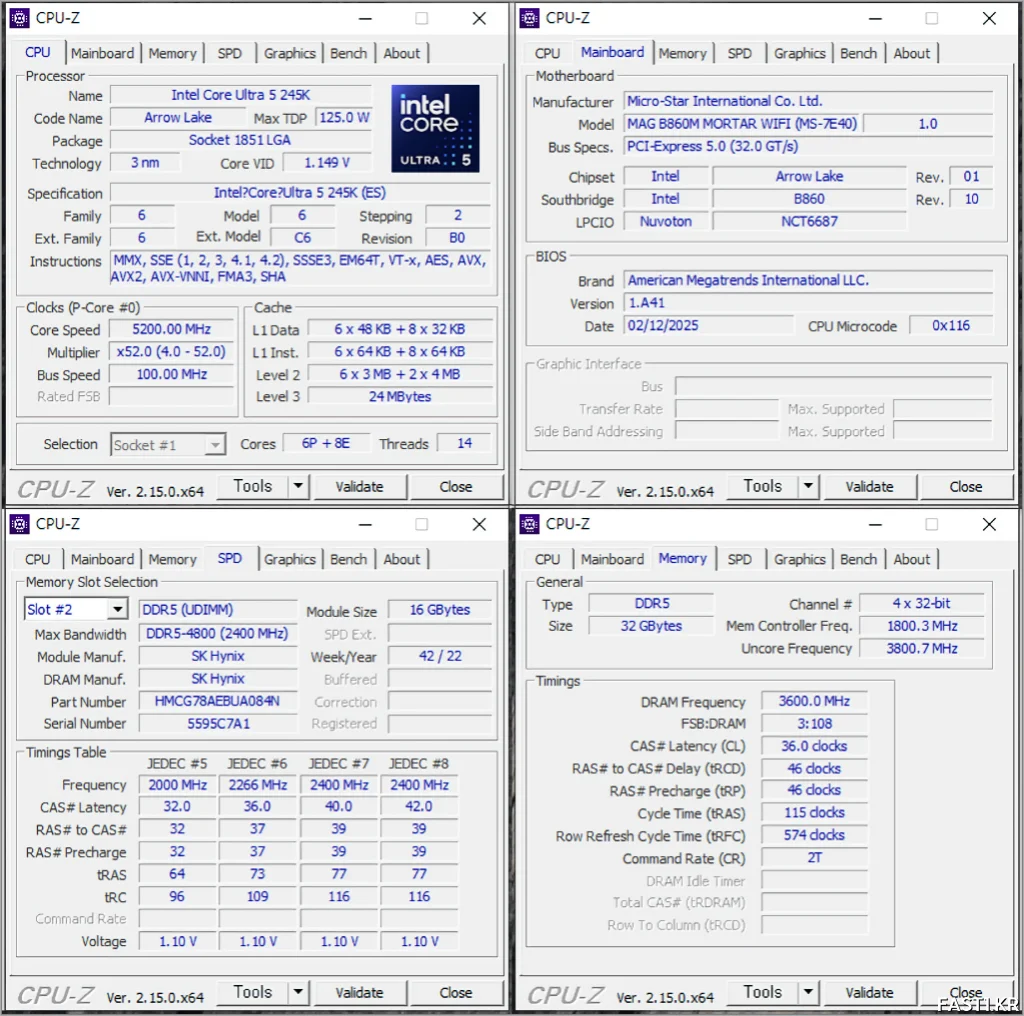Viewport: 1024px width, 1016px height.
Task: Click the DRAM Frequency value '3600.0 MHz'
Action: click(814, 701)
